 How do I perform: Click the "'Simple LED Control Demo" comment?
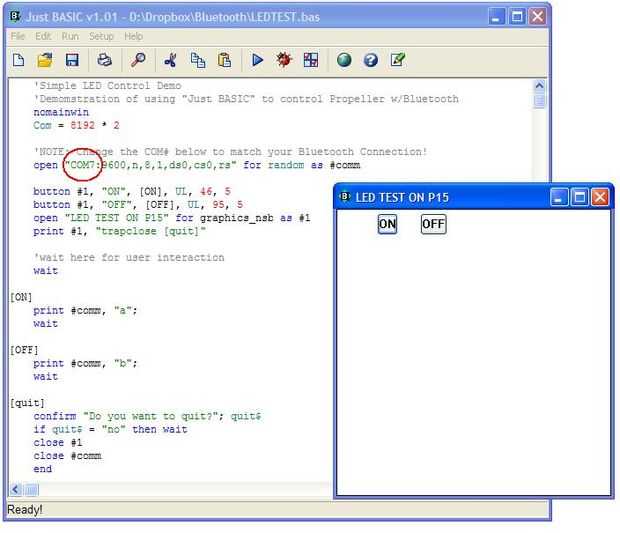point(108,86)
